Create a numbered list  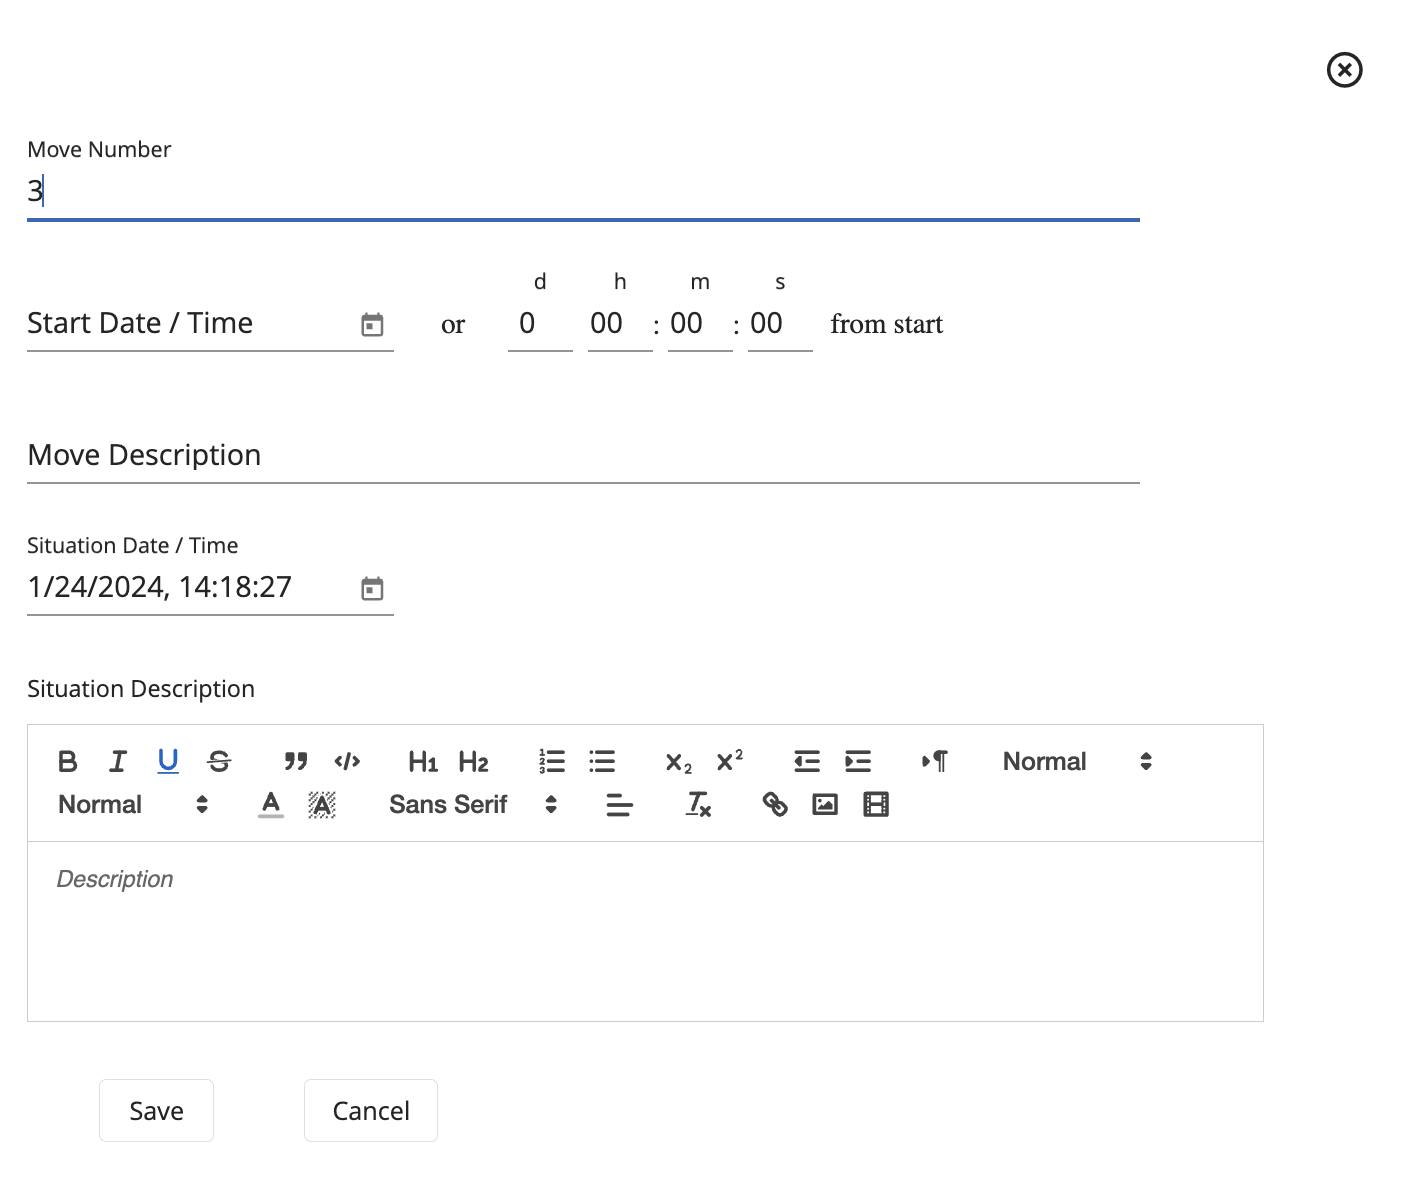tap(552, 762)
